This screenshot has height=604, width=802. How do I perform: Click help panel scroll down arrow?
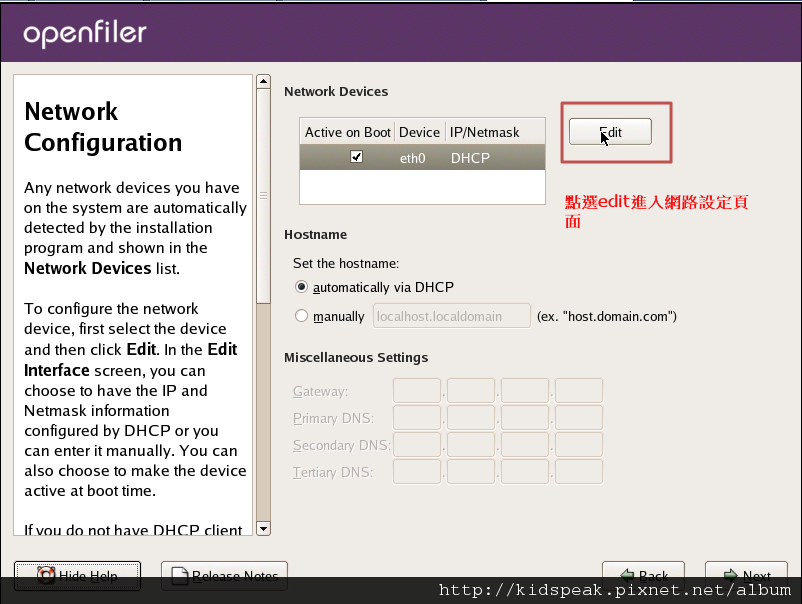click(263, 528)
